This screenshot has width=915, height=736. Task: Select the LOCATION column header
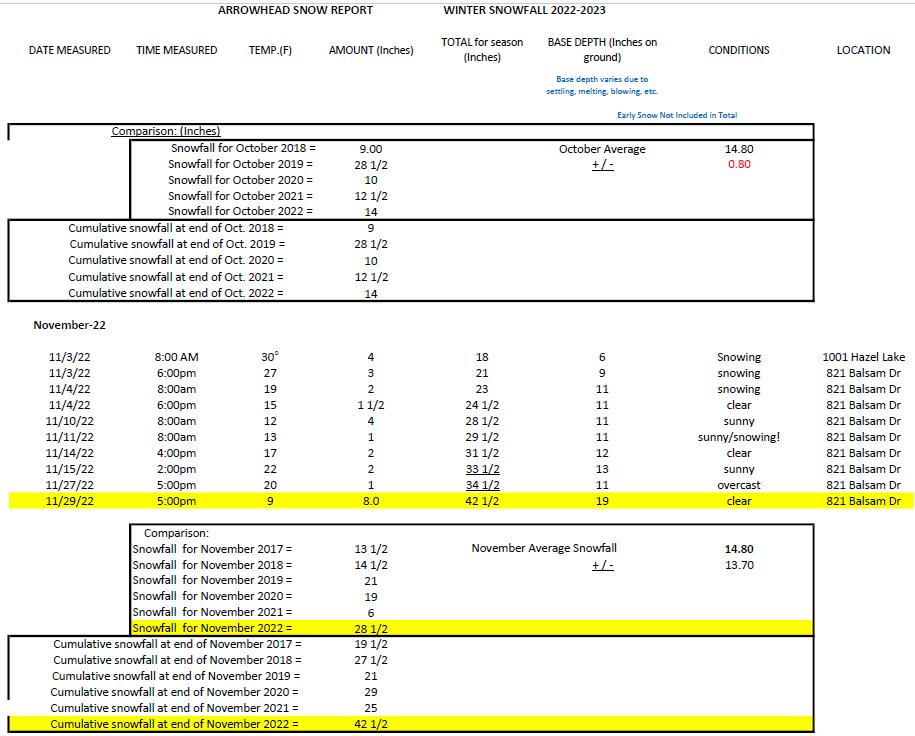pyautogui.click(x=864, y=50)
